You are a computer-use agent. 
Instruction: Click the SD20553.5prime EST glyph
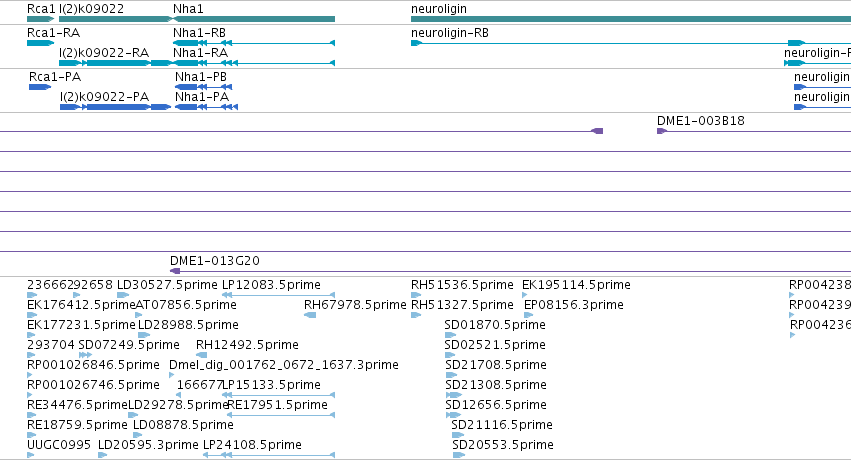(x=459, y=455)
